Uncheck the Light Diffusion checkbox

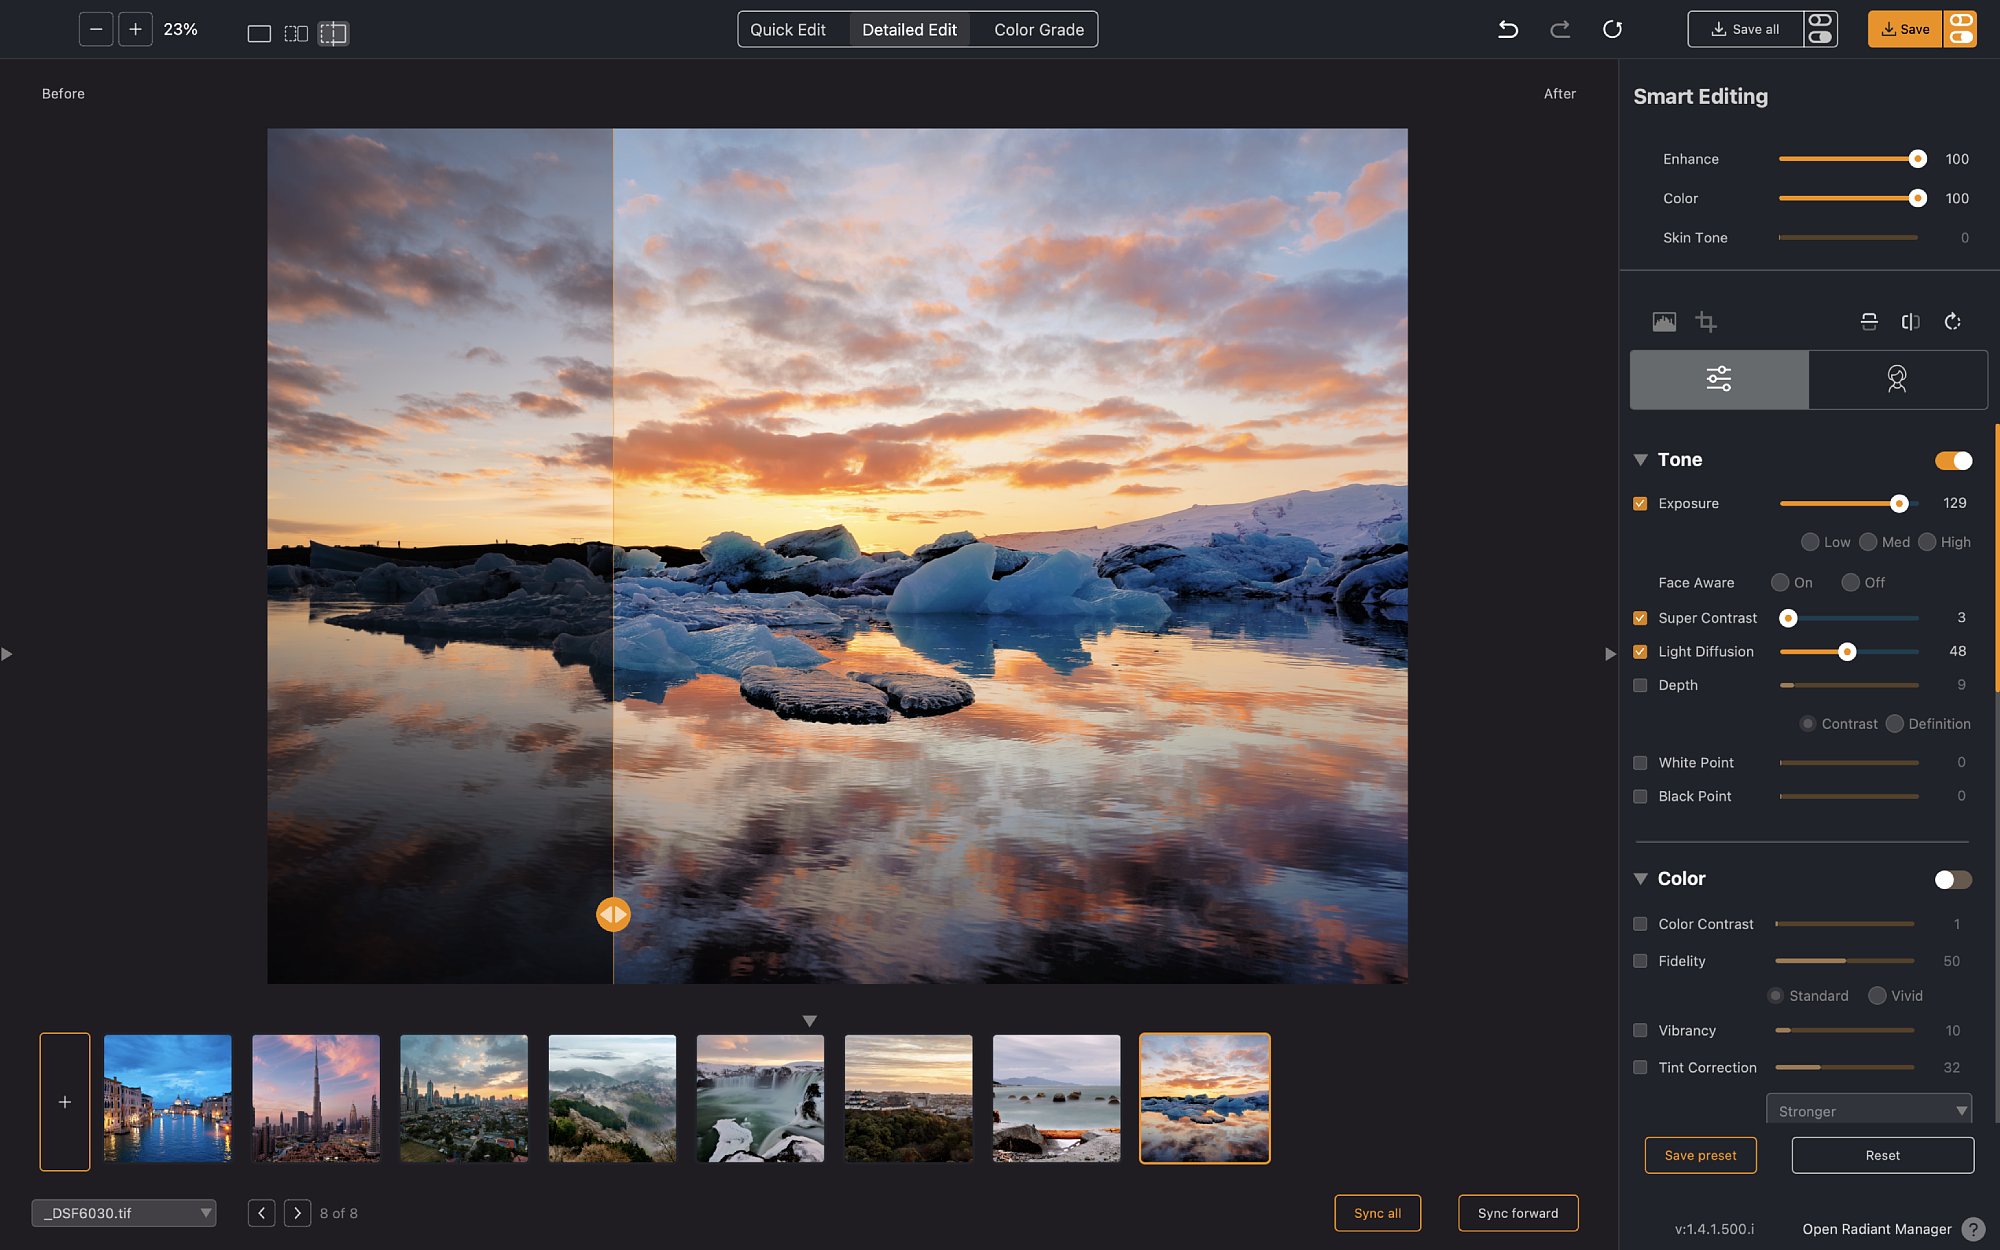pyautogui.click(x=1640, y=651)
